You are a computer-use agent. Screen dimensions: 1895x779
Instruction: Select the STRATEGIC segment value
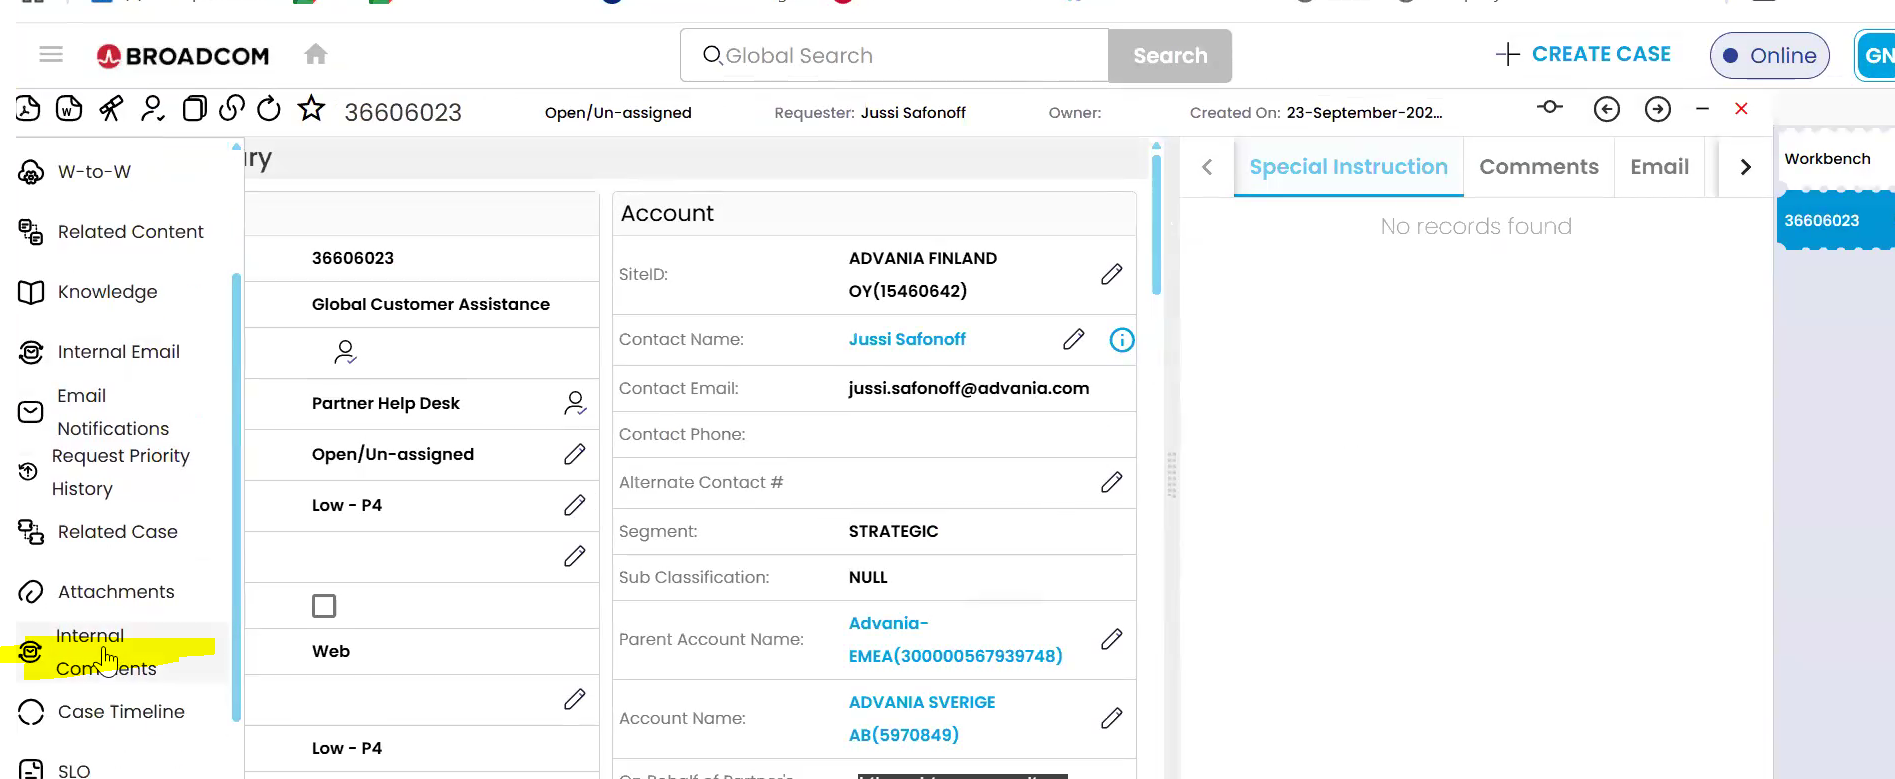pyautogui.click(x=893, y=531)
